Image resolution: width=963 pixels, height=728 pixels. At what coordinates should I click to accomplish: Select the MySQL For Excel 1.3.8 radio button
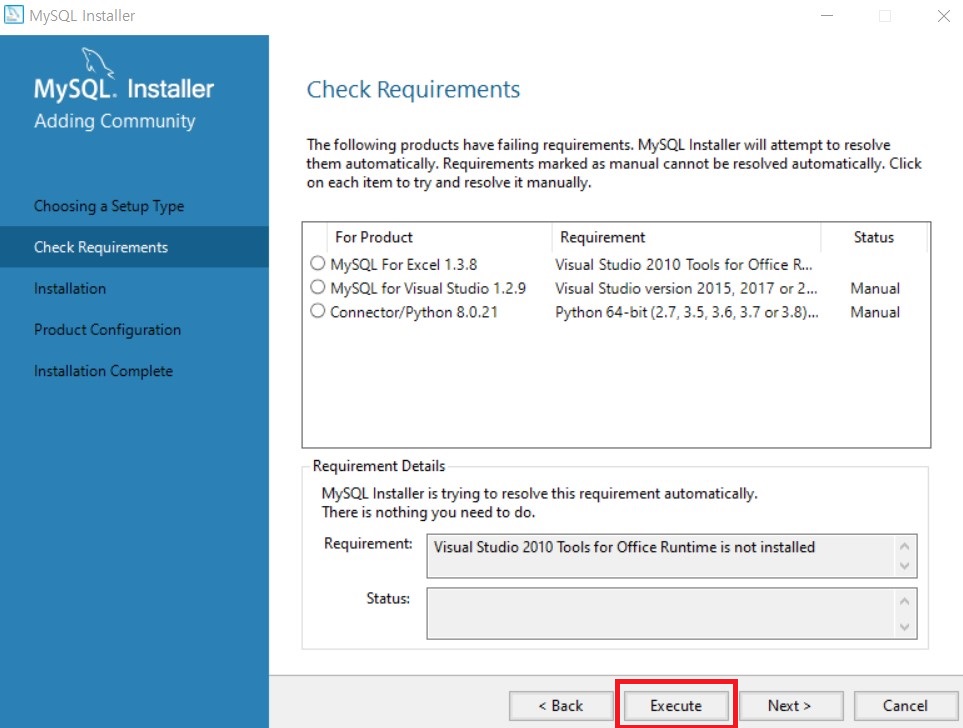point(318,264)
